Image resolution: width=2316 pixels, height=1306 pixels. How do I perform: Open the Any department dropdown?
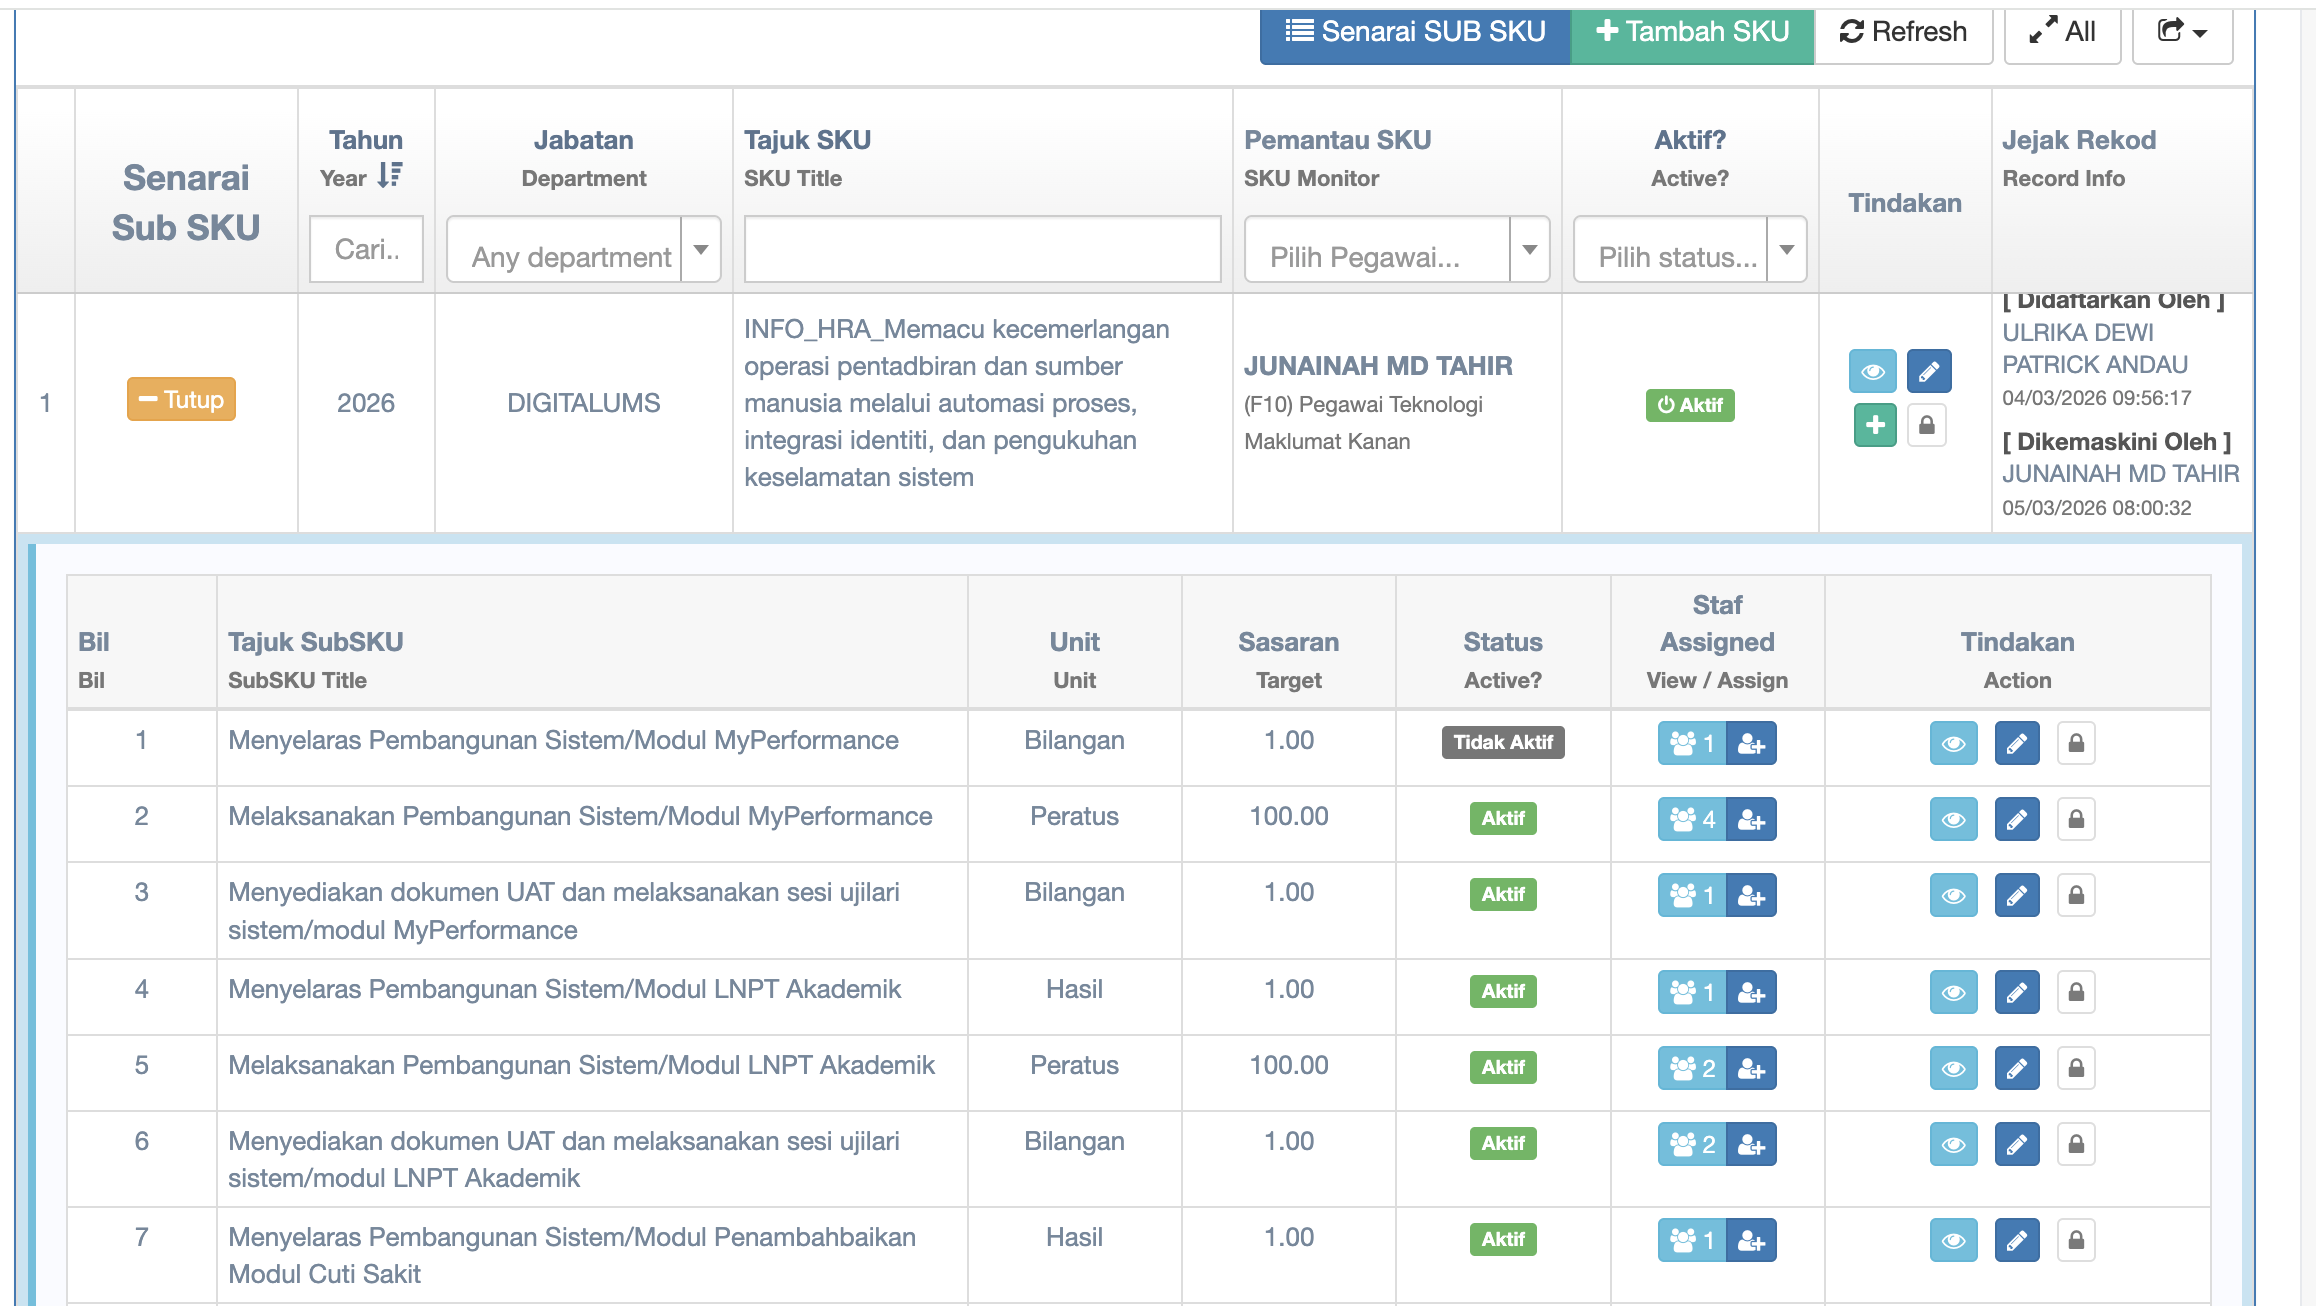coord(583,250)
